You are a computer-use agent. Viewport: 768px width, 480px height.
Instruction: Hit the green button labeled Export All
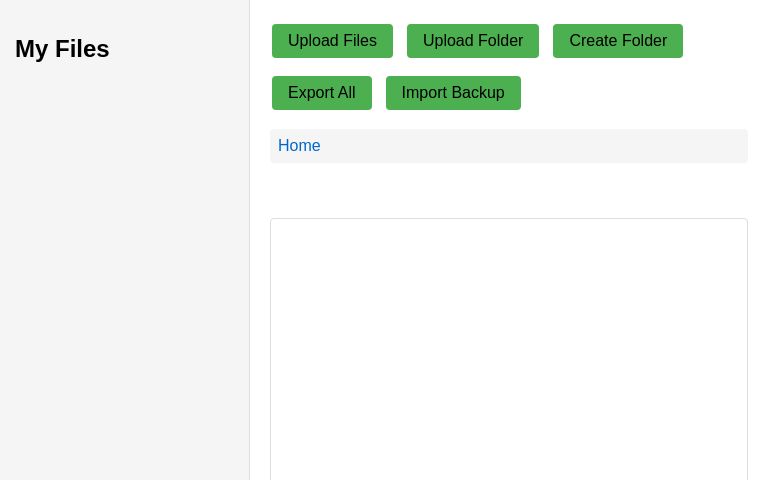coord(321,93)
